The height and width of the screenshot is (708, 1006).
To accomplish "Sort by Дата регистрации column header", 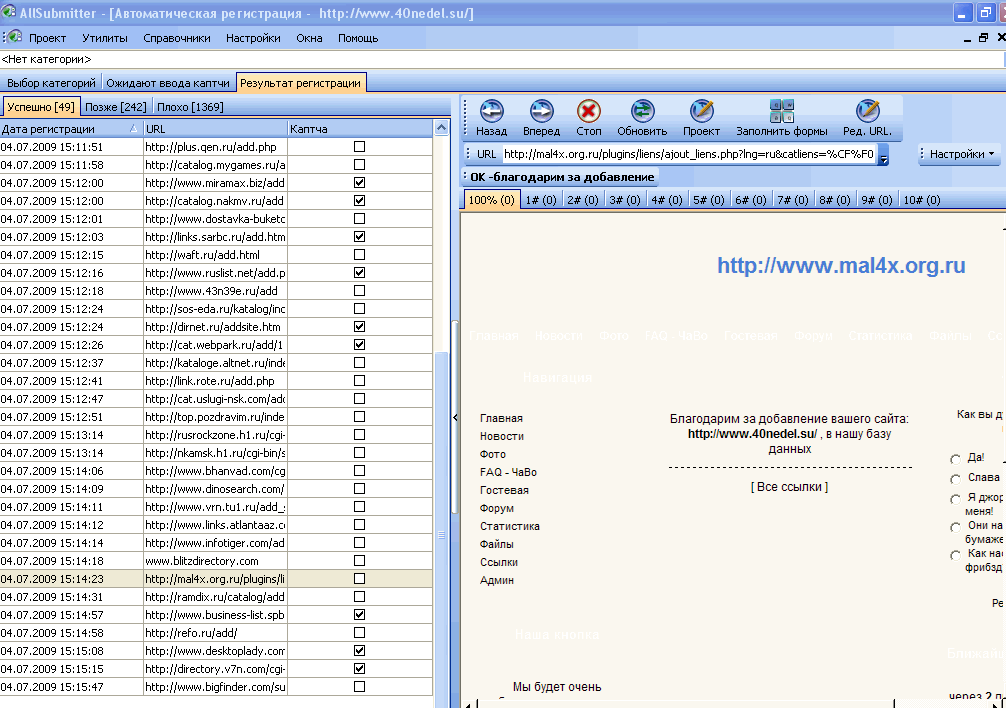I will tap(60, 129).
